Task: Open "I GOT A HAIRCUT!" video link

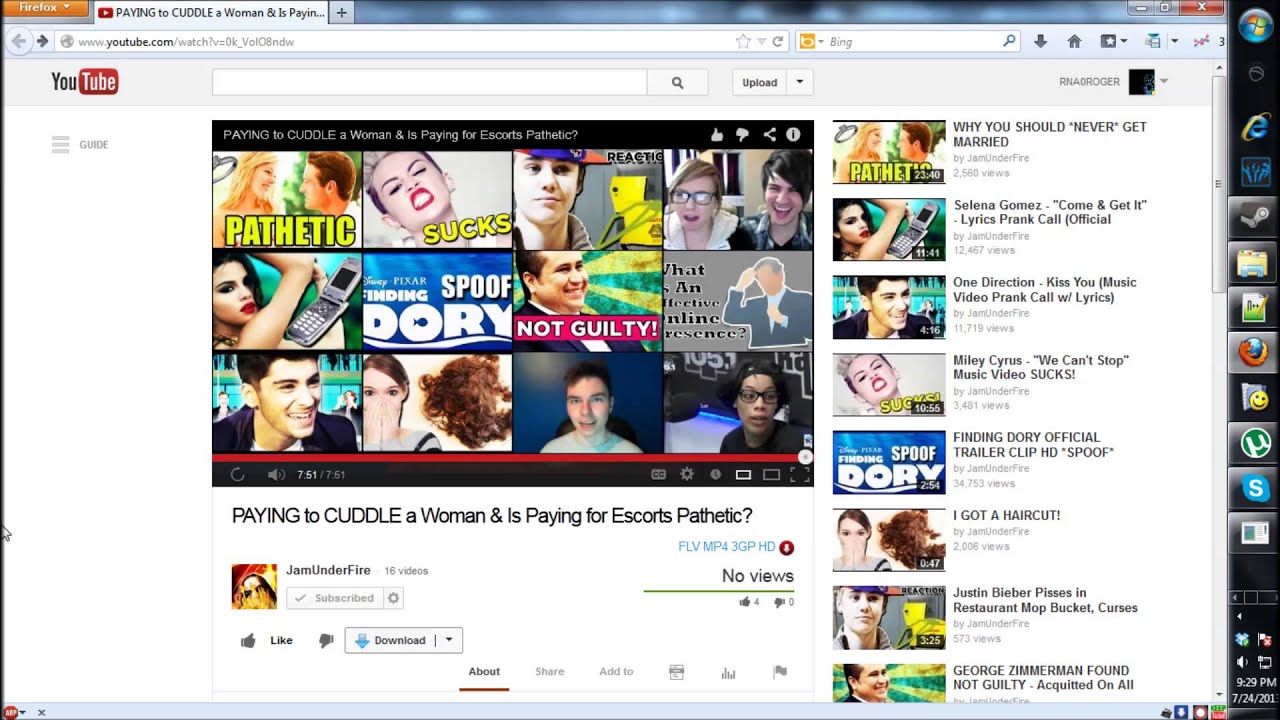Action: 1006,516
